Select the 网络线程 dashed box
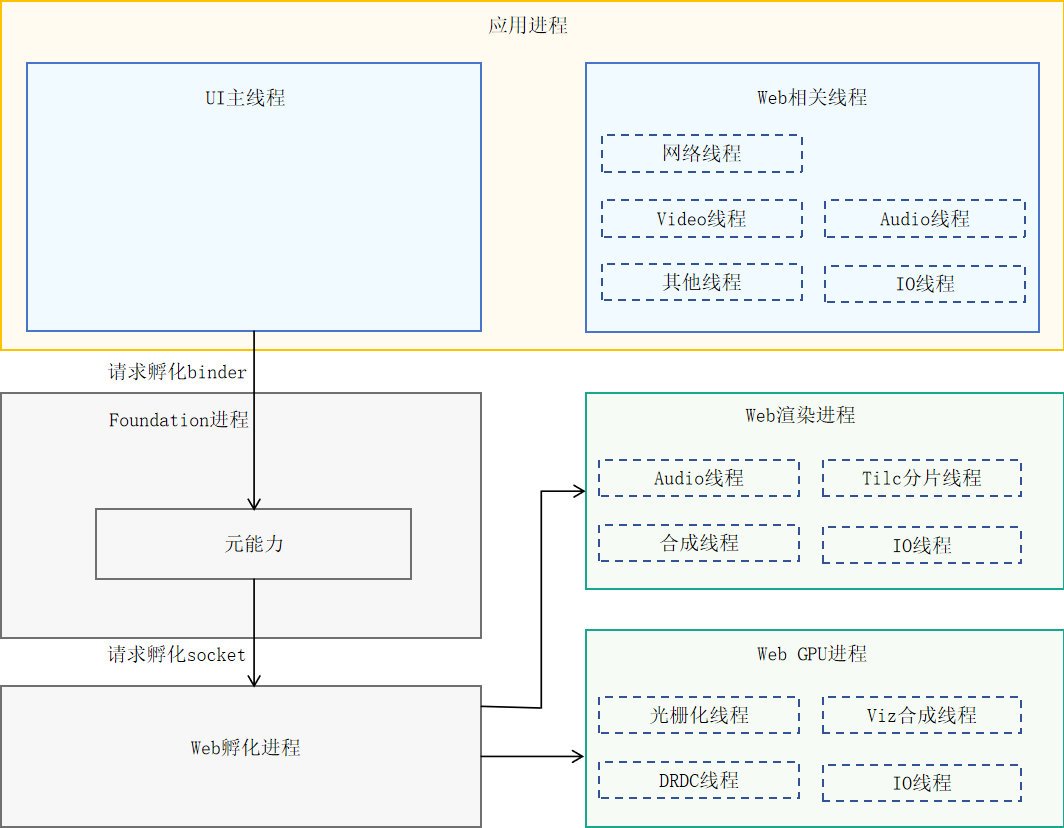1064x828 pixels. click(701, 154)
